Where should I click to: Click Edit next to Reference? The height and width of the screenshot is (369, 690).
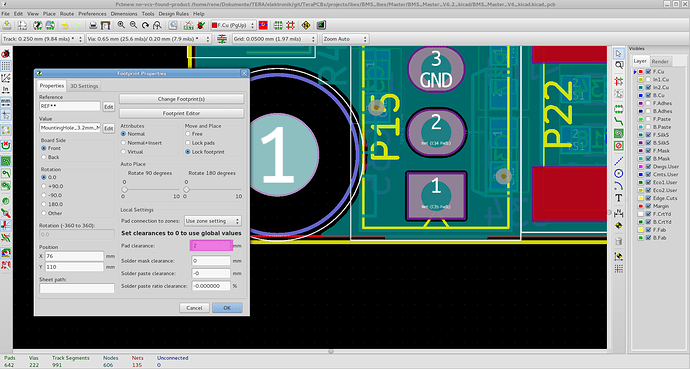tap(108, 107)
